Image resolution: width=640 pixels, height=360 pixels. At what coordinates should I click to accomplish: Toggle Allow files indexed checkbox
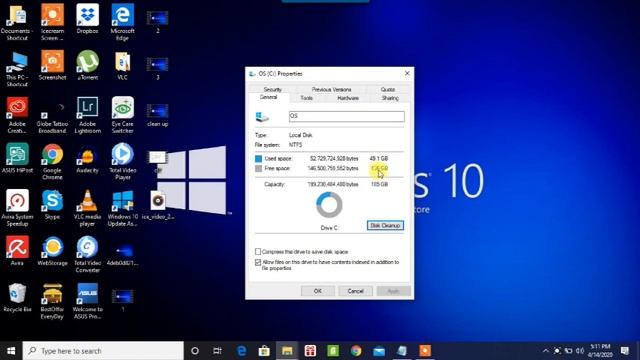pyautogui.click(x=258, y=262)
